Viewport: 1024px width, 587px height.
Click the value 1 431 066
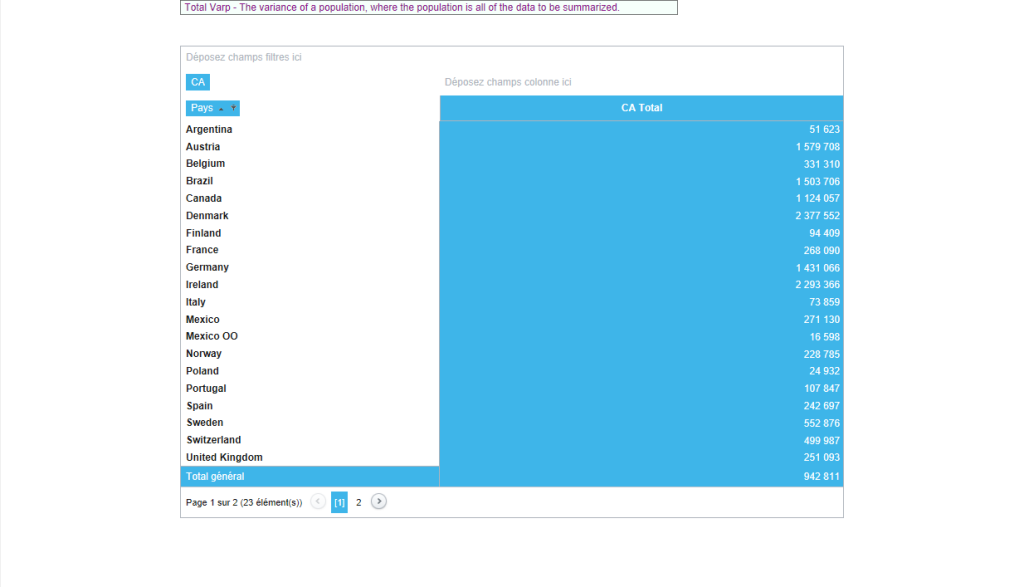(x=818, y=268)
